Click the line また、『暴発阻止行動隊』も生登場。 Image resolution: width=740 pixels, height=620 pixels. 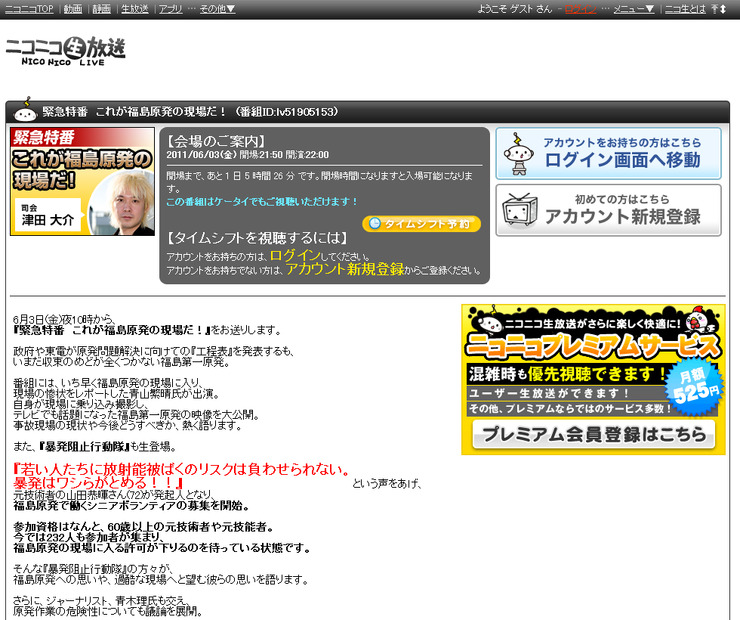coord(95,446)
